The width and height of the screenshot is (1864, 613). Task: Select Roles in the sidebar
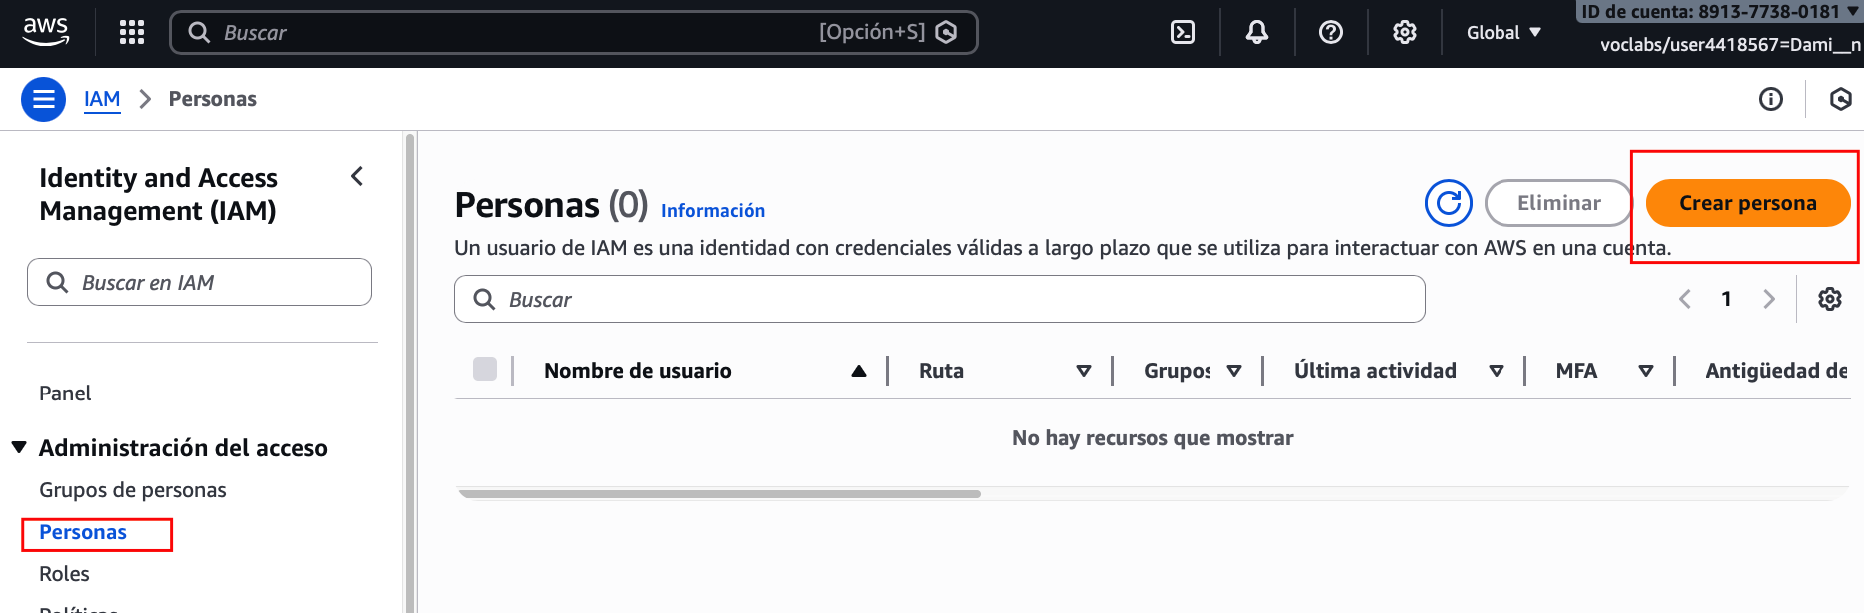[x=64, y=574]
